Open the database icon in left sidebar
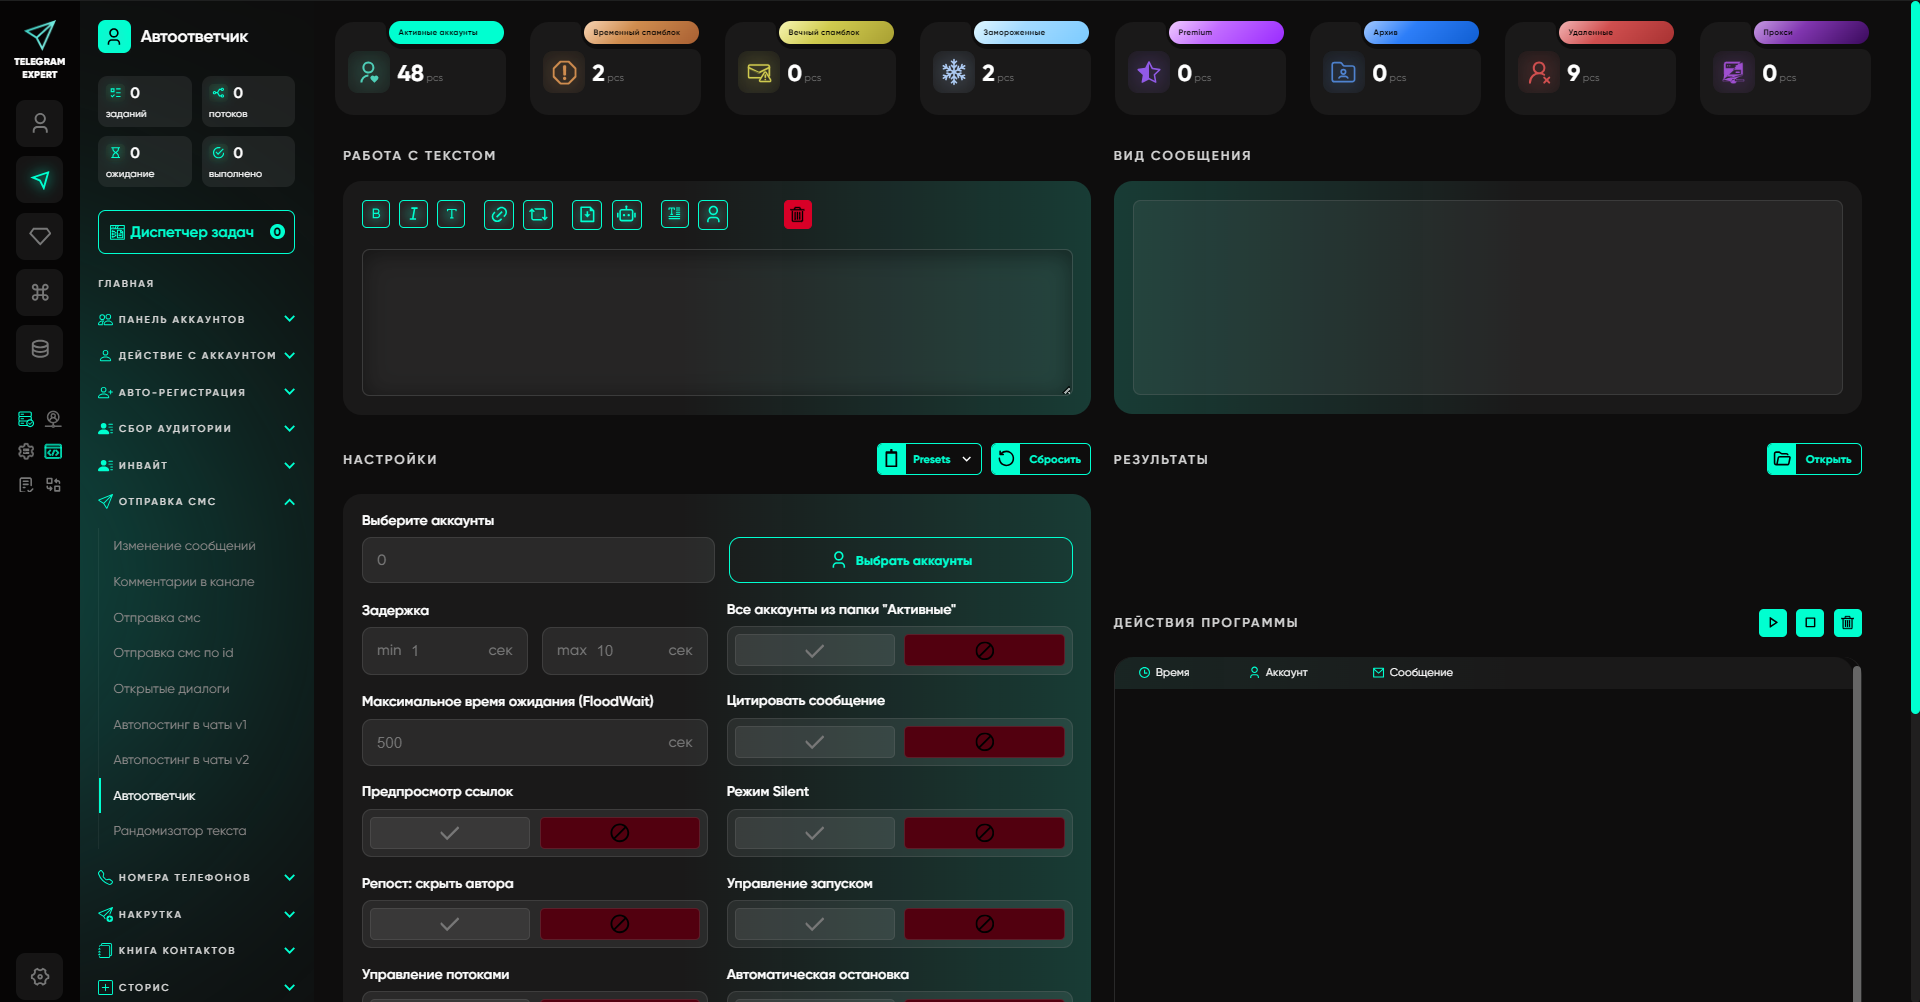The height and width of the screenshot is (1002, 1920). click(40, 349)
